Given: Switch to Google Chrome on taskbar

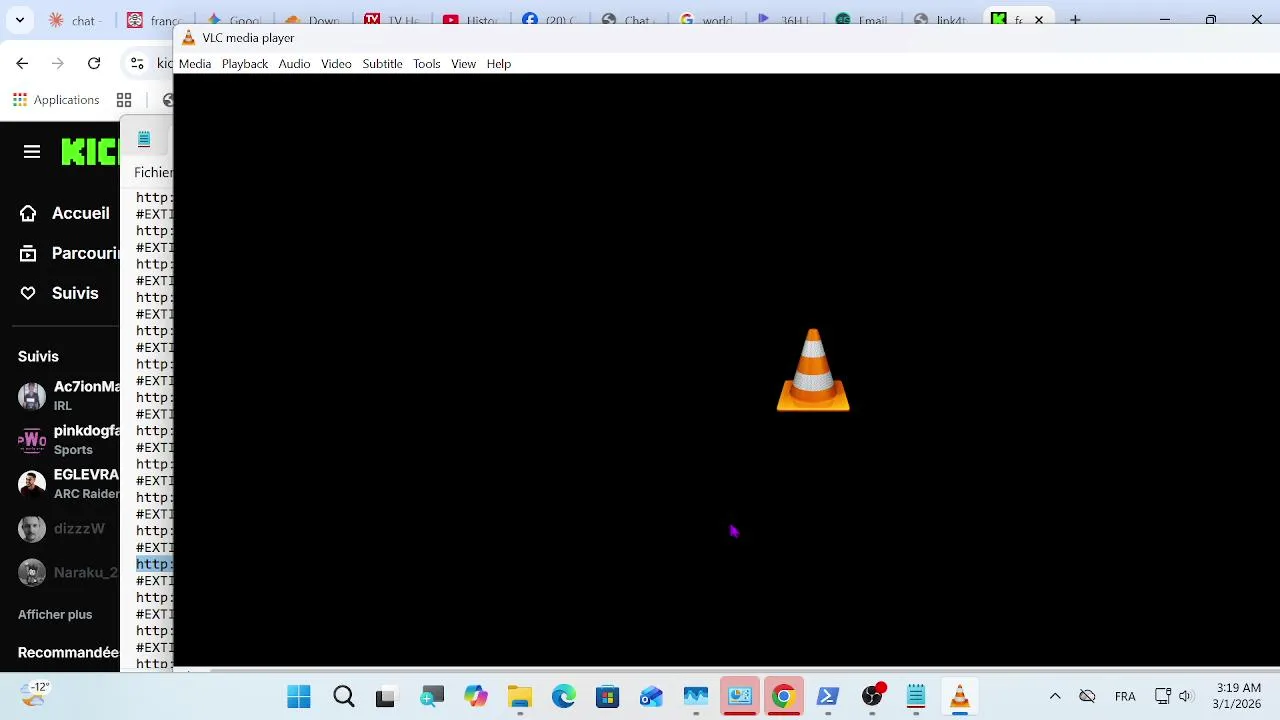Looking at the screenshot, I should [x=783, y=697].
